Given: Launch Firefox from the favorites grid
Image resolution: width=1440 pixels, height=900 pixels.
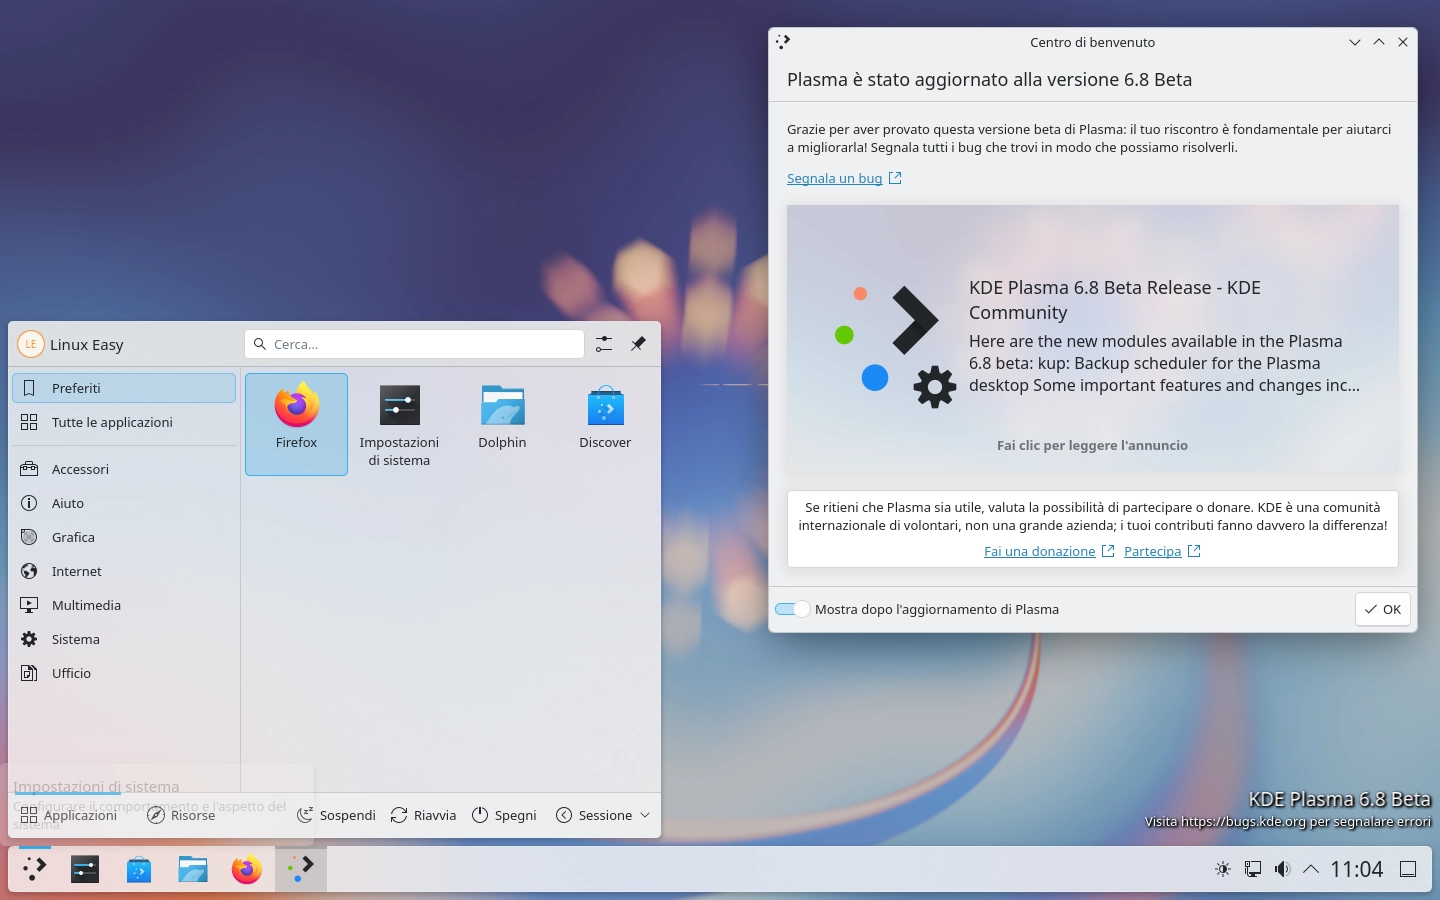Looking at the screenshot, I should click(x=296, y=424).
